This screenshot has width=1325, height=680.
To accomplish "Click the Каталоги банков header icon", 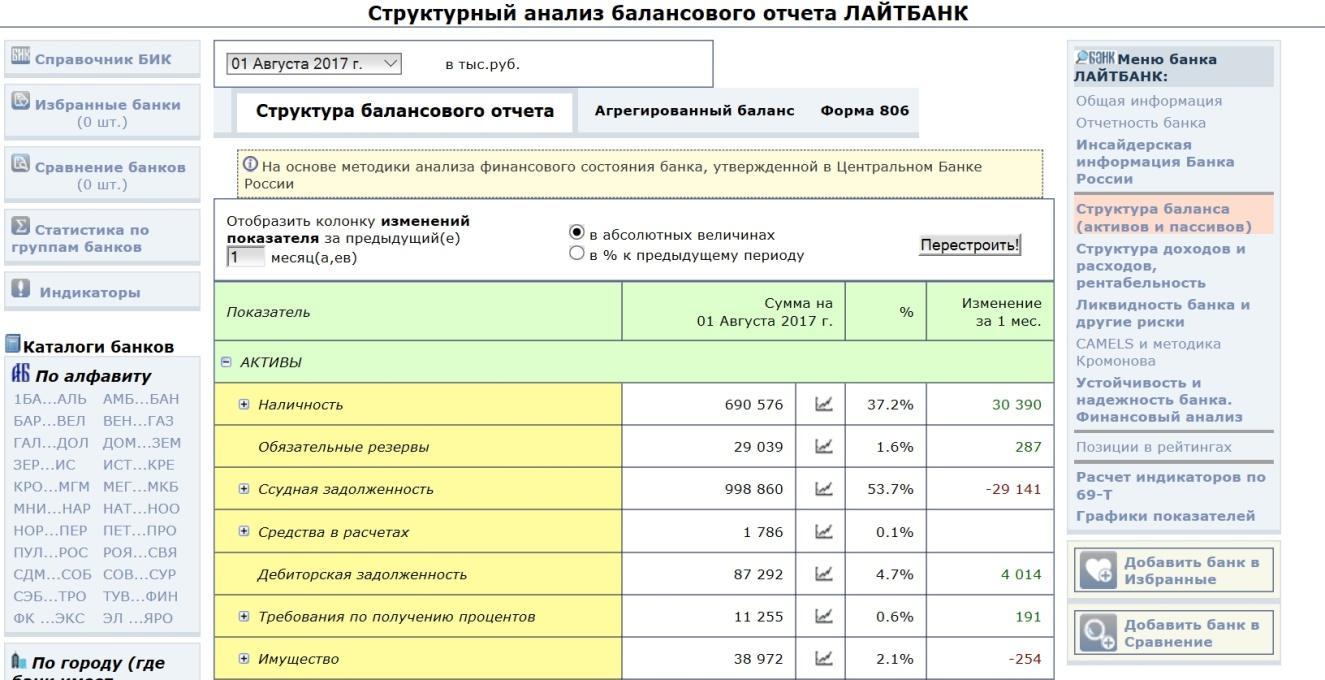I will click(x=14, y=346).
